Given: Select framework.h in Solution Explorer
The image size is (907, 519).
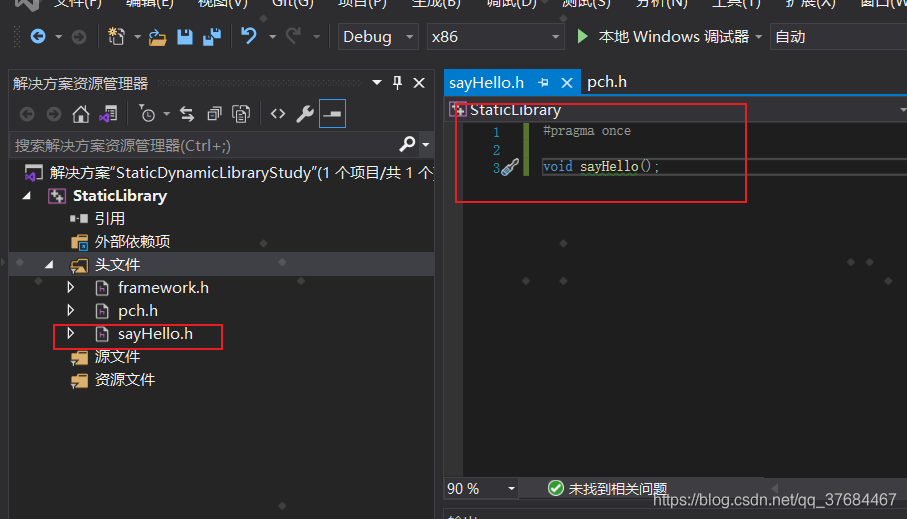Looking at the screenshot, I should click(x=163, y=288).
